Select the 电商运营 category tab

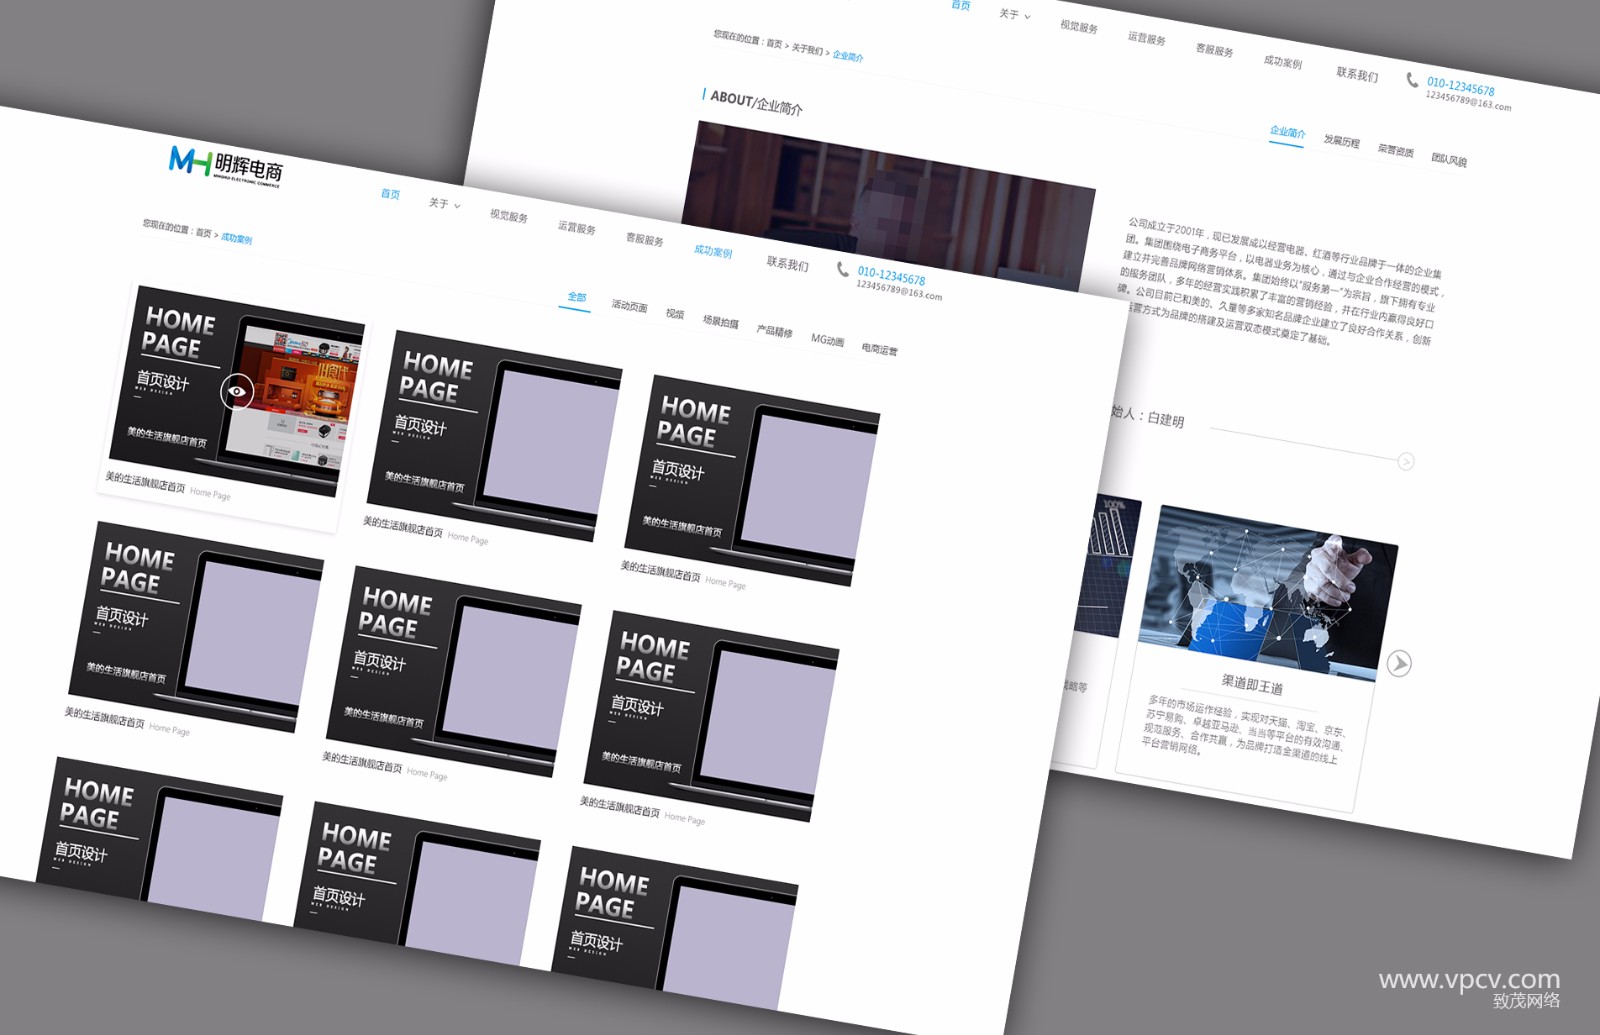[879, 349]
